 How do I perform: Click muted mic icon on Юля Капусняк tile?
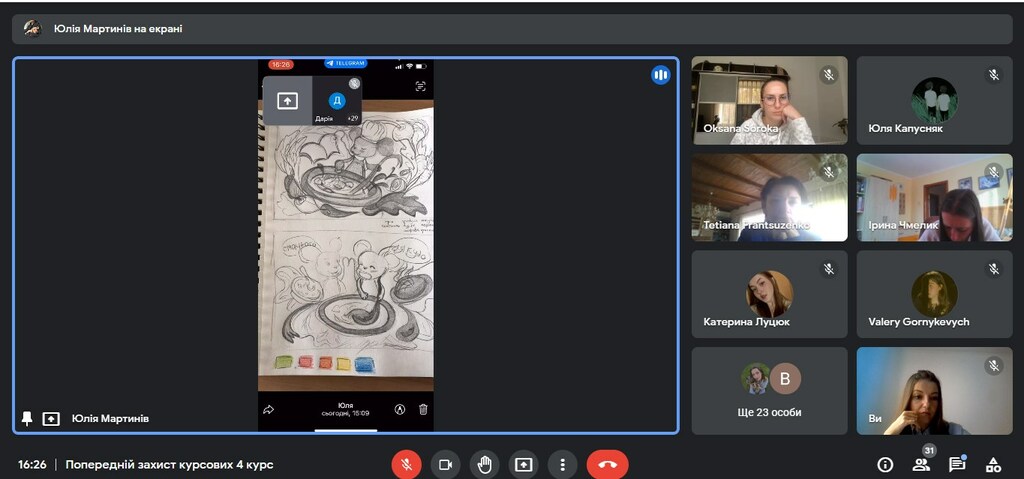point(994,74)
